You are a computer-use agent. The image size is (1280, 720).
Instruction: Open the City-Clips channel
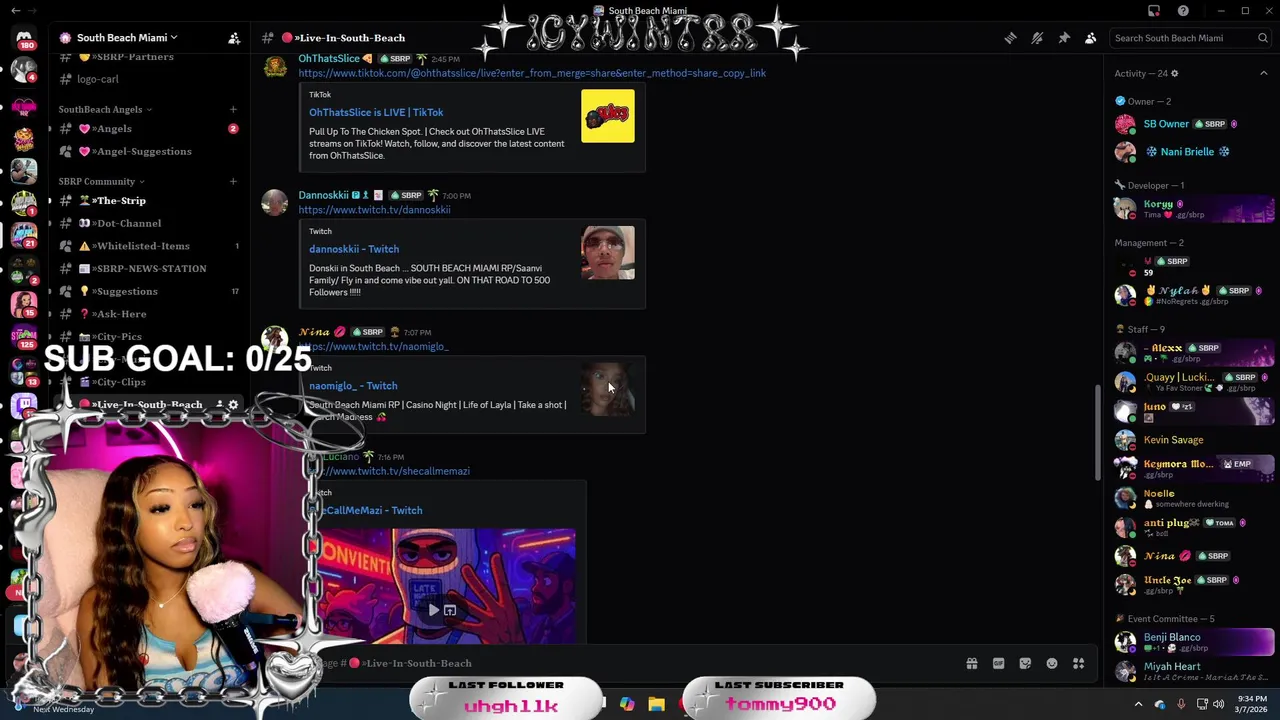pyautogui.click(x=148, y=382)
